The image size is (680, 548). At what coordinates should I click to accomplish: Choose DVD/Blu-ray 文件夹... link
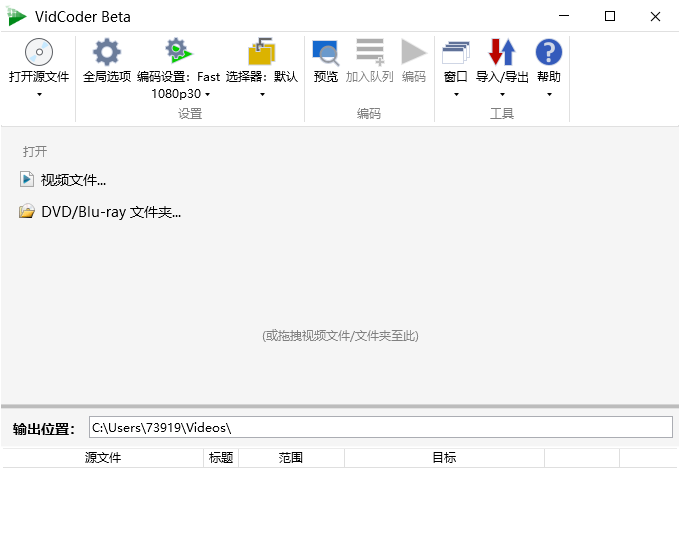click(111, 212)
